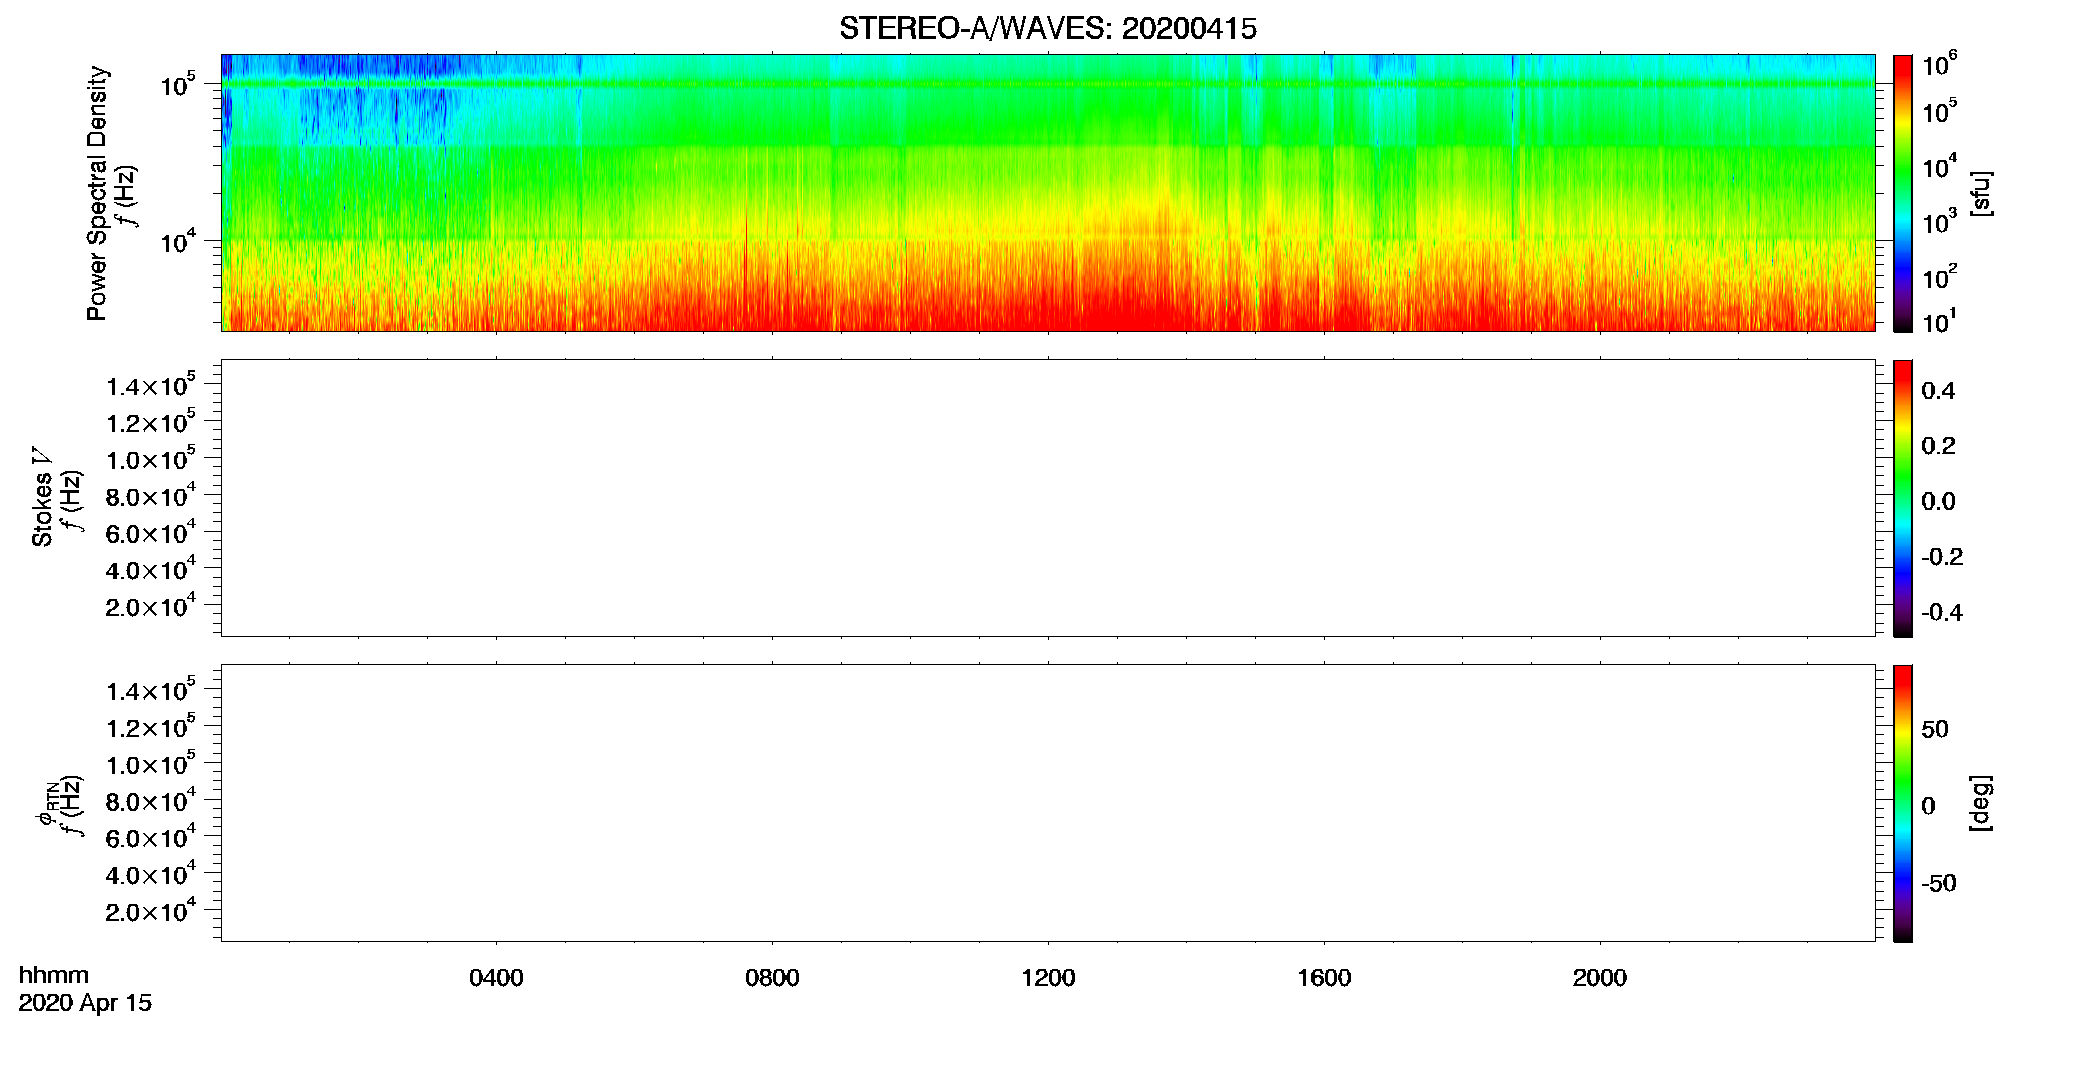
Task: Click the Power Spectral Density color bar
Action: (x=1902, y=193)
